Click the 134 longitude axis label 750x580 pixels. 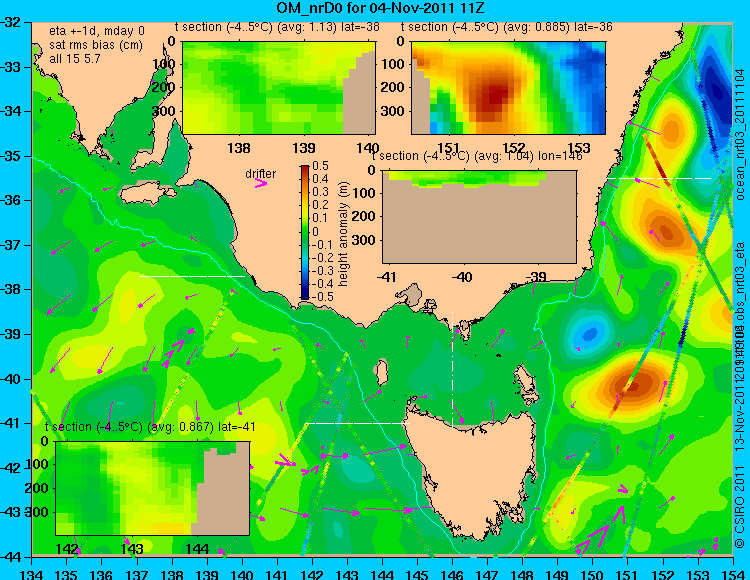tap(32, 574)
